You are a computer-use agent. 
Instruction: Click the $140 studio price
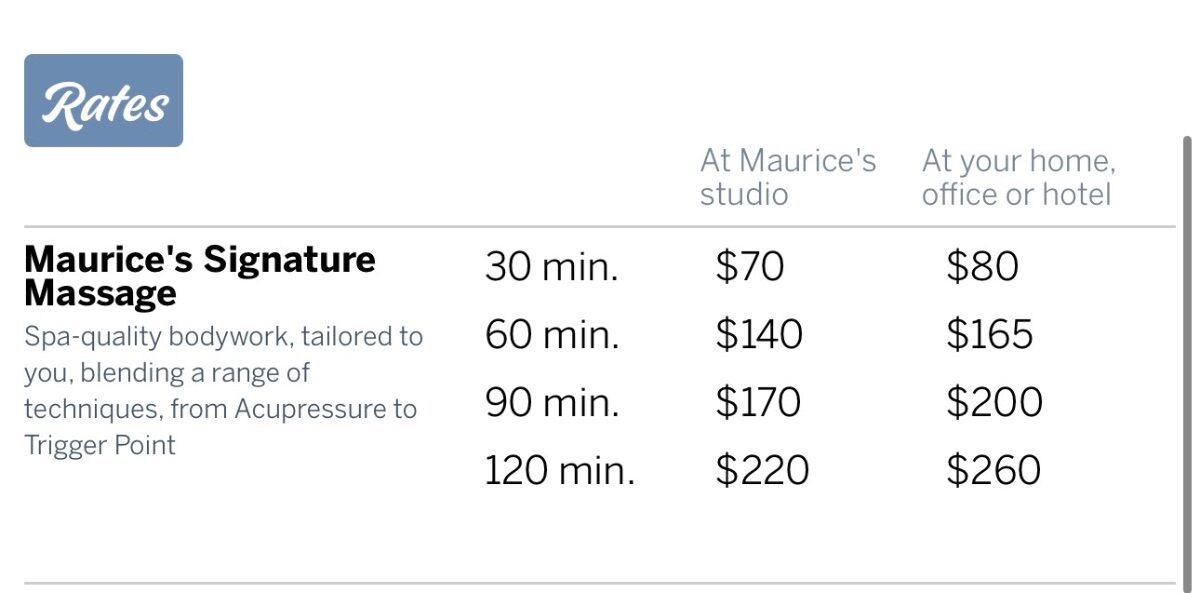(759, 335)
